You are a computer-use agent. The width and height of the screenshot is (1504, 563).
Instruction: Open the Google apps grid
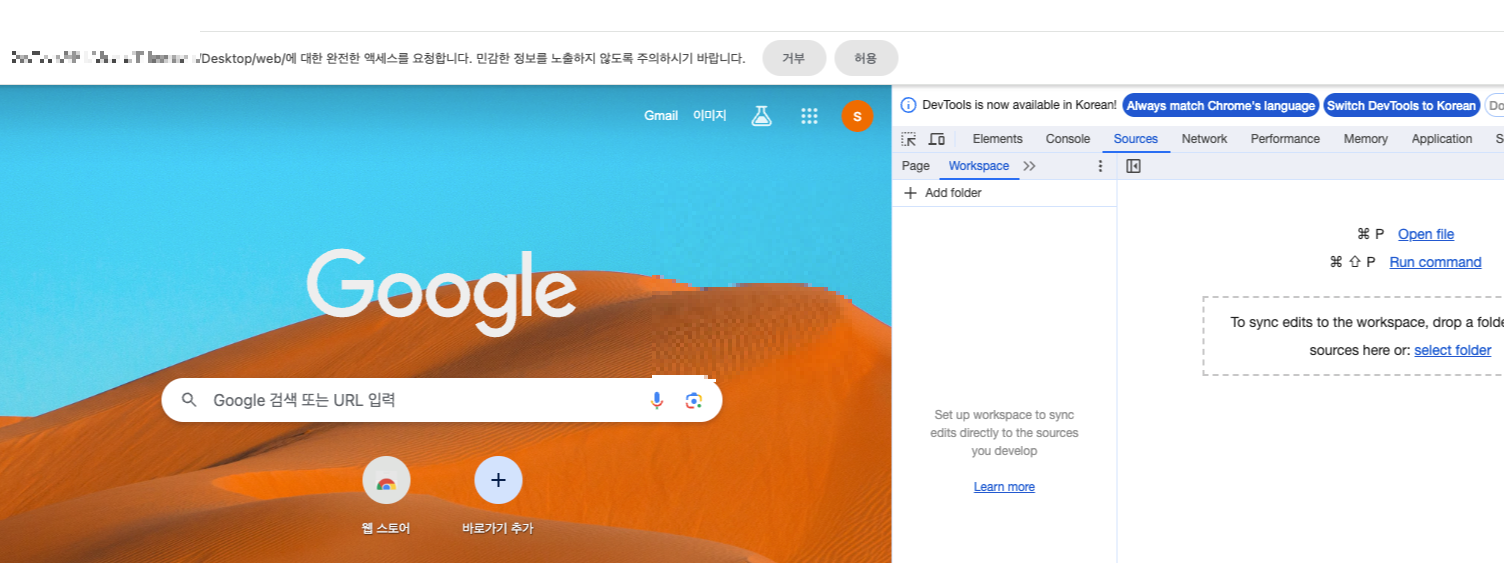pos(810,116)
